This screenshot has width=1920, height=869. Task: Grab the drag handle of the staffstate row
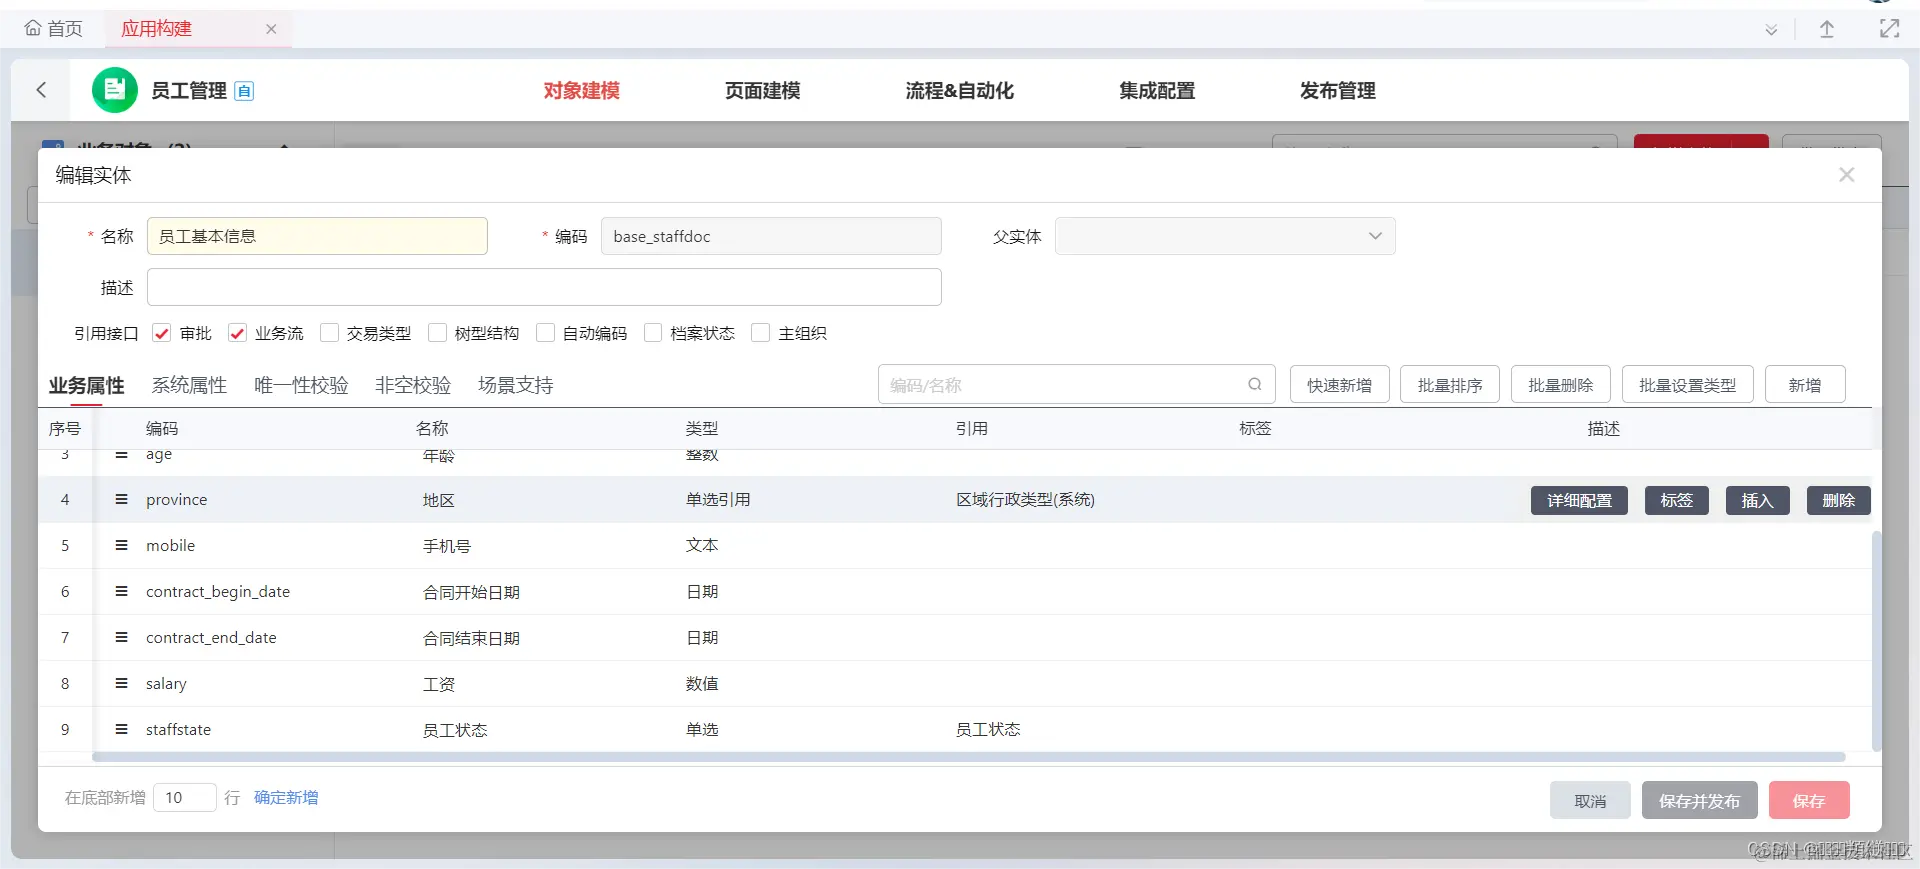(122, 729)
